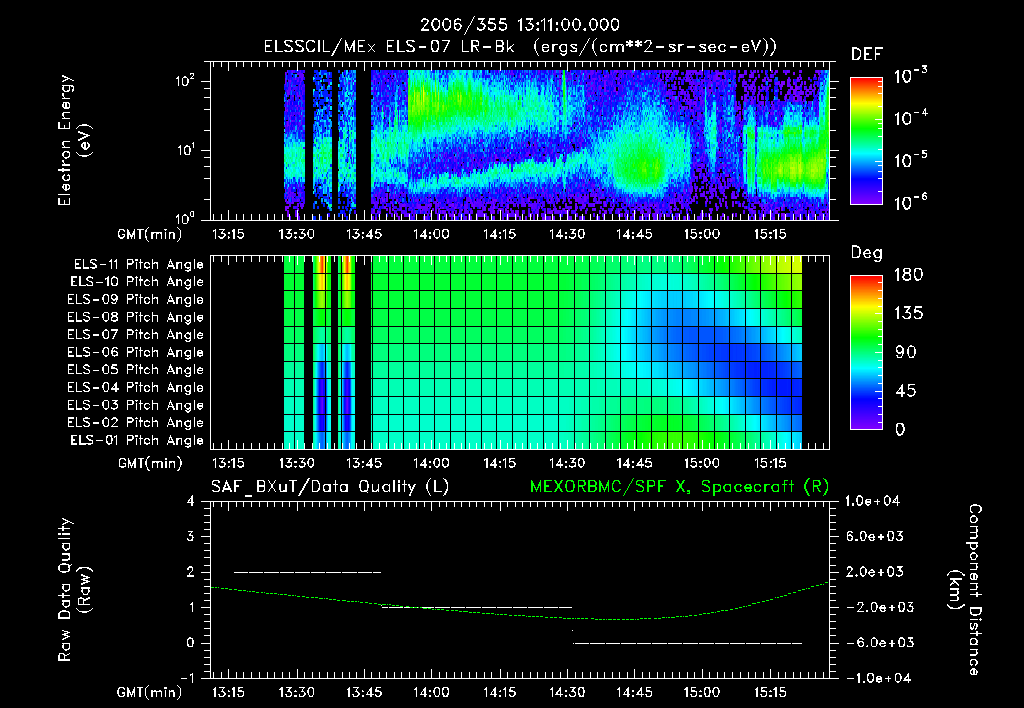This screenshot has height=708, width=1024.
Task: Click 14:30 on the bottom plot time axis
Action: click(x=566, y=692)
